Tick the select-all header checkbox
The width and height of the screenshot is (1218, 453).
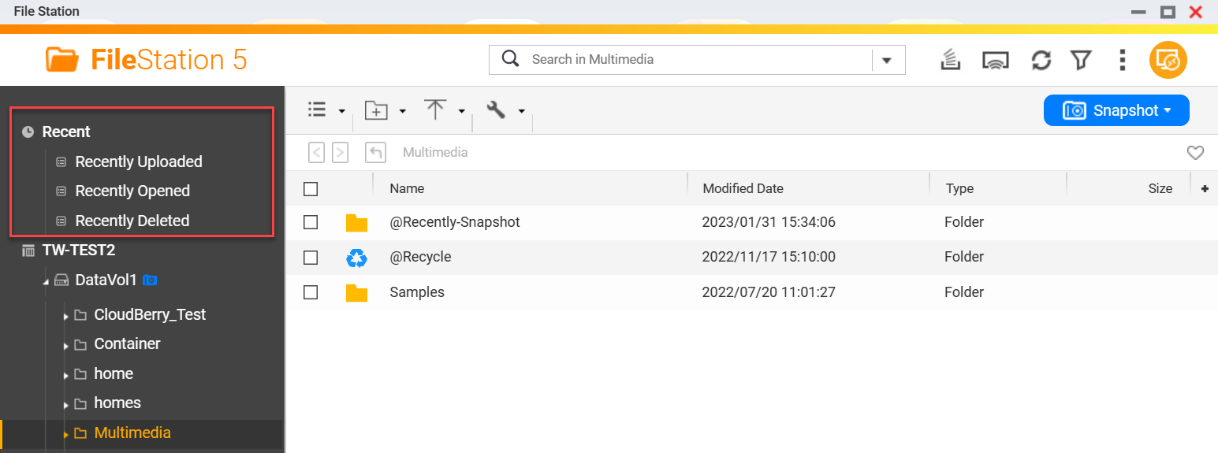310,188
